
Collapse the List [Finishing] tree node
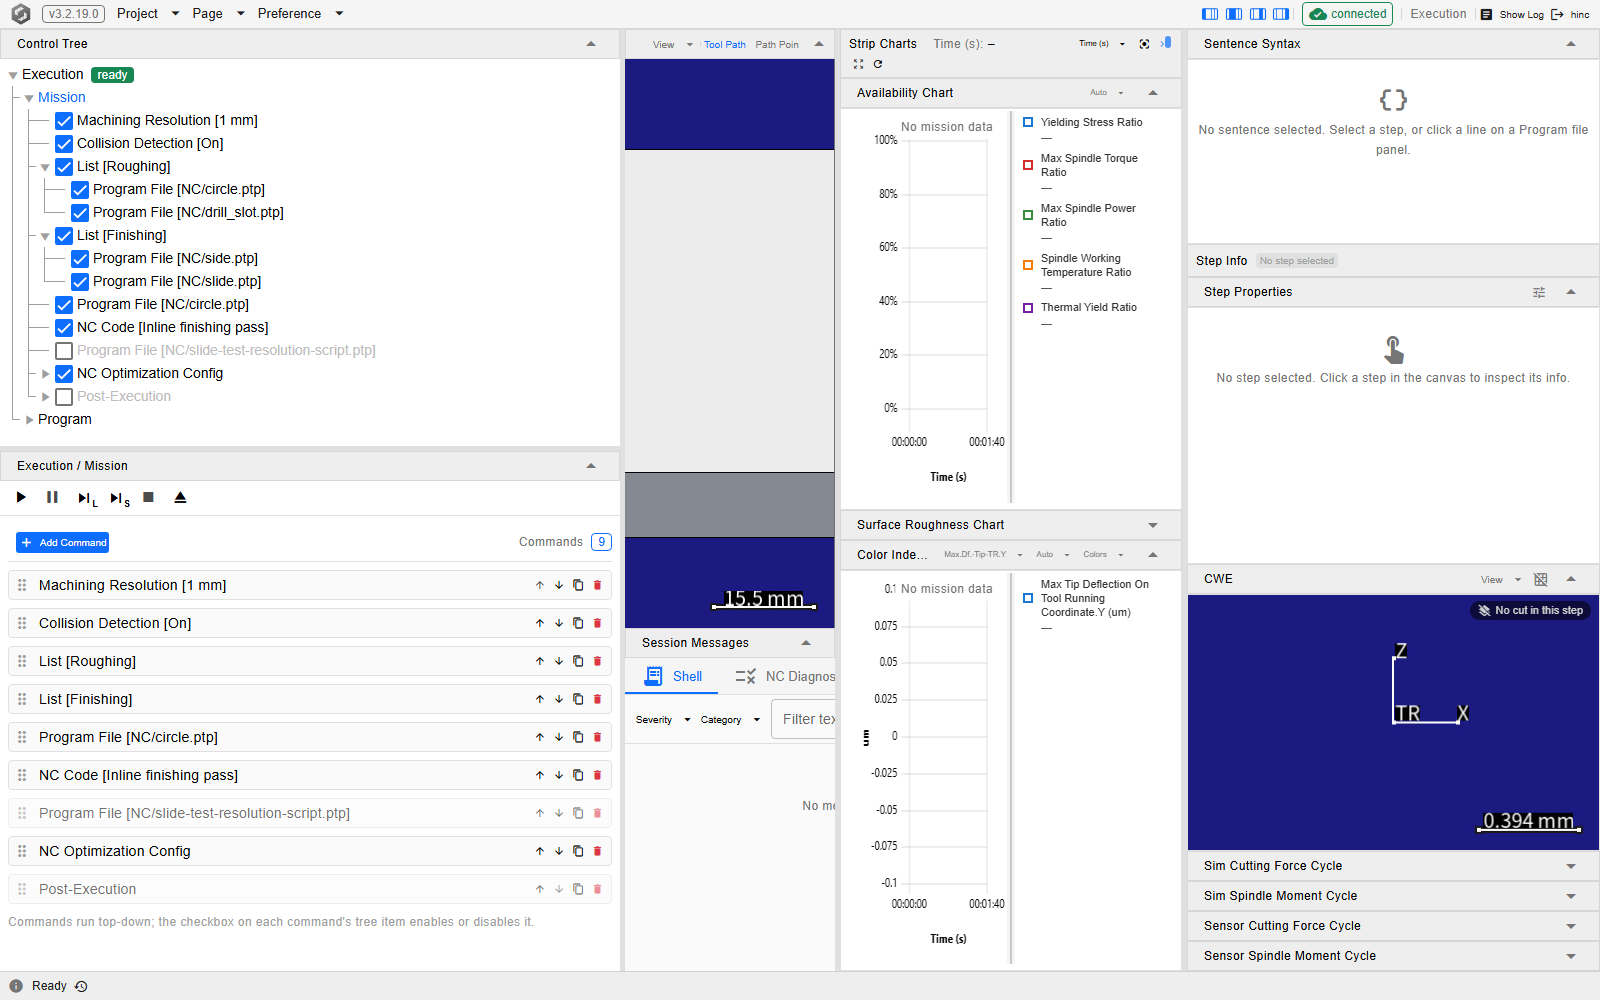[x=45, y=237]
